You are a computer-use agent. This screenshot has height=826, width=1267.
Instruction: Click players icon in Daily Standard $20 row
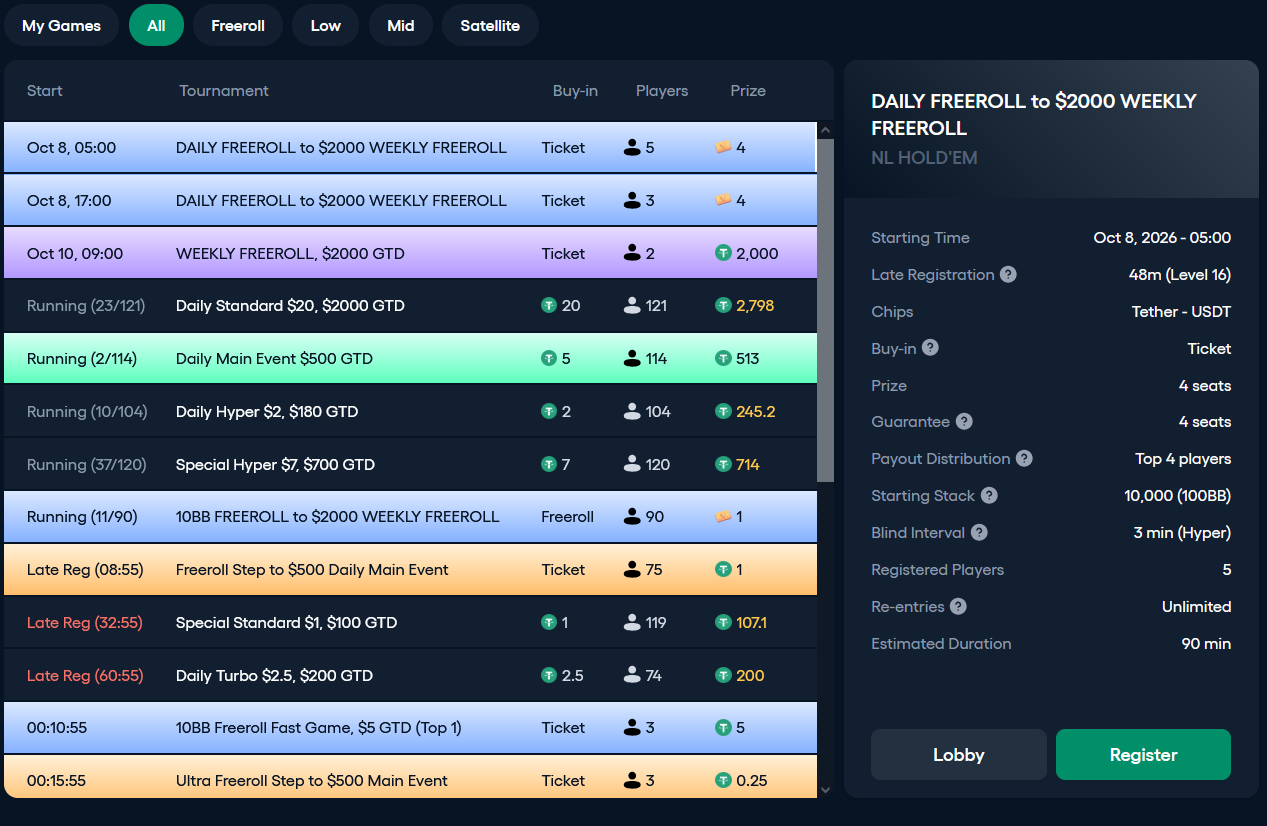pyautogui.click(x=631, y=306)
